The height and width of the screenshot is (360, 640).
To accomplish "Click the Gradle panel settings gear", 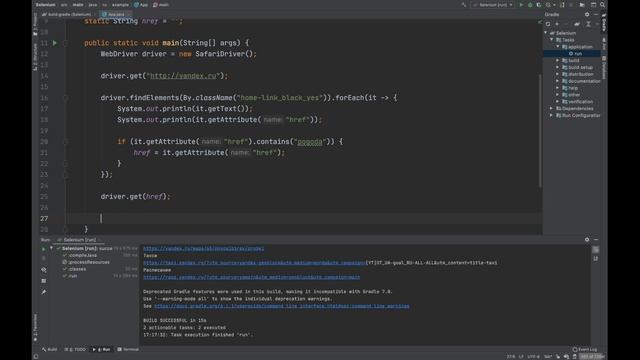I will 587,14.
